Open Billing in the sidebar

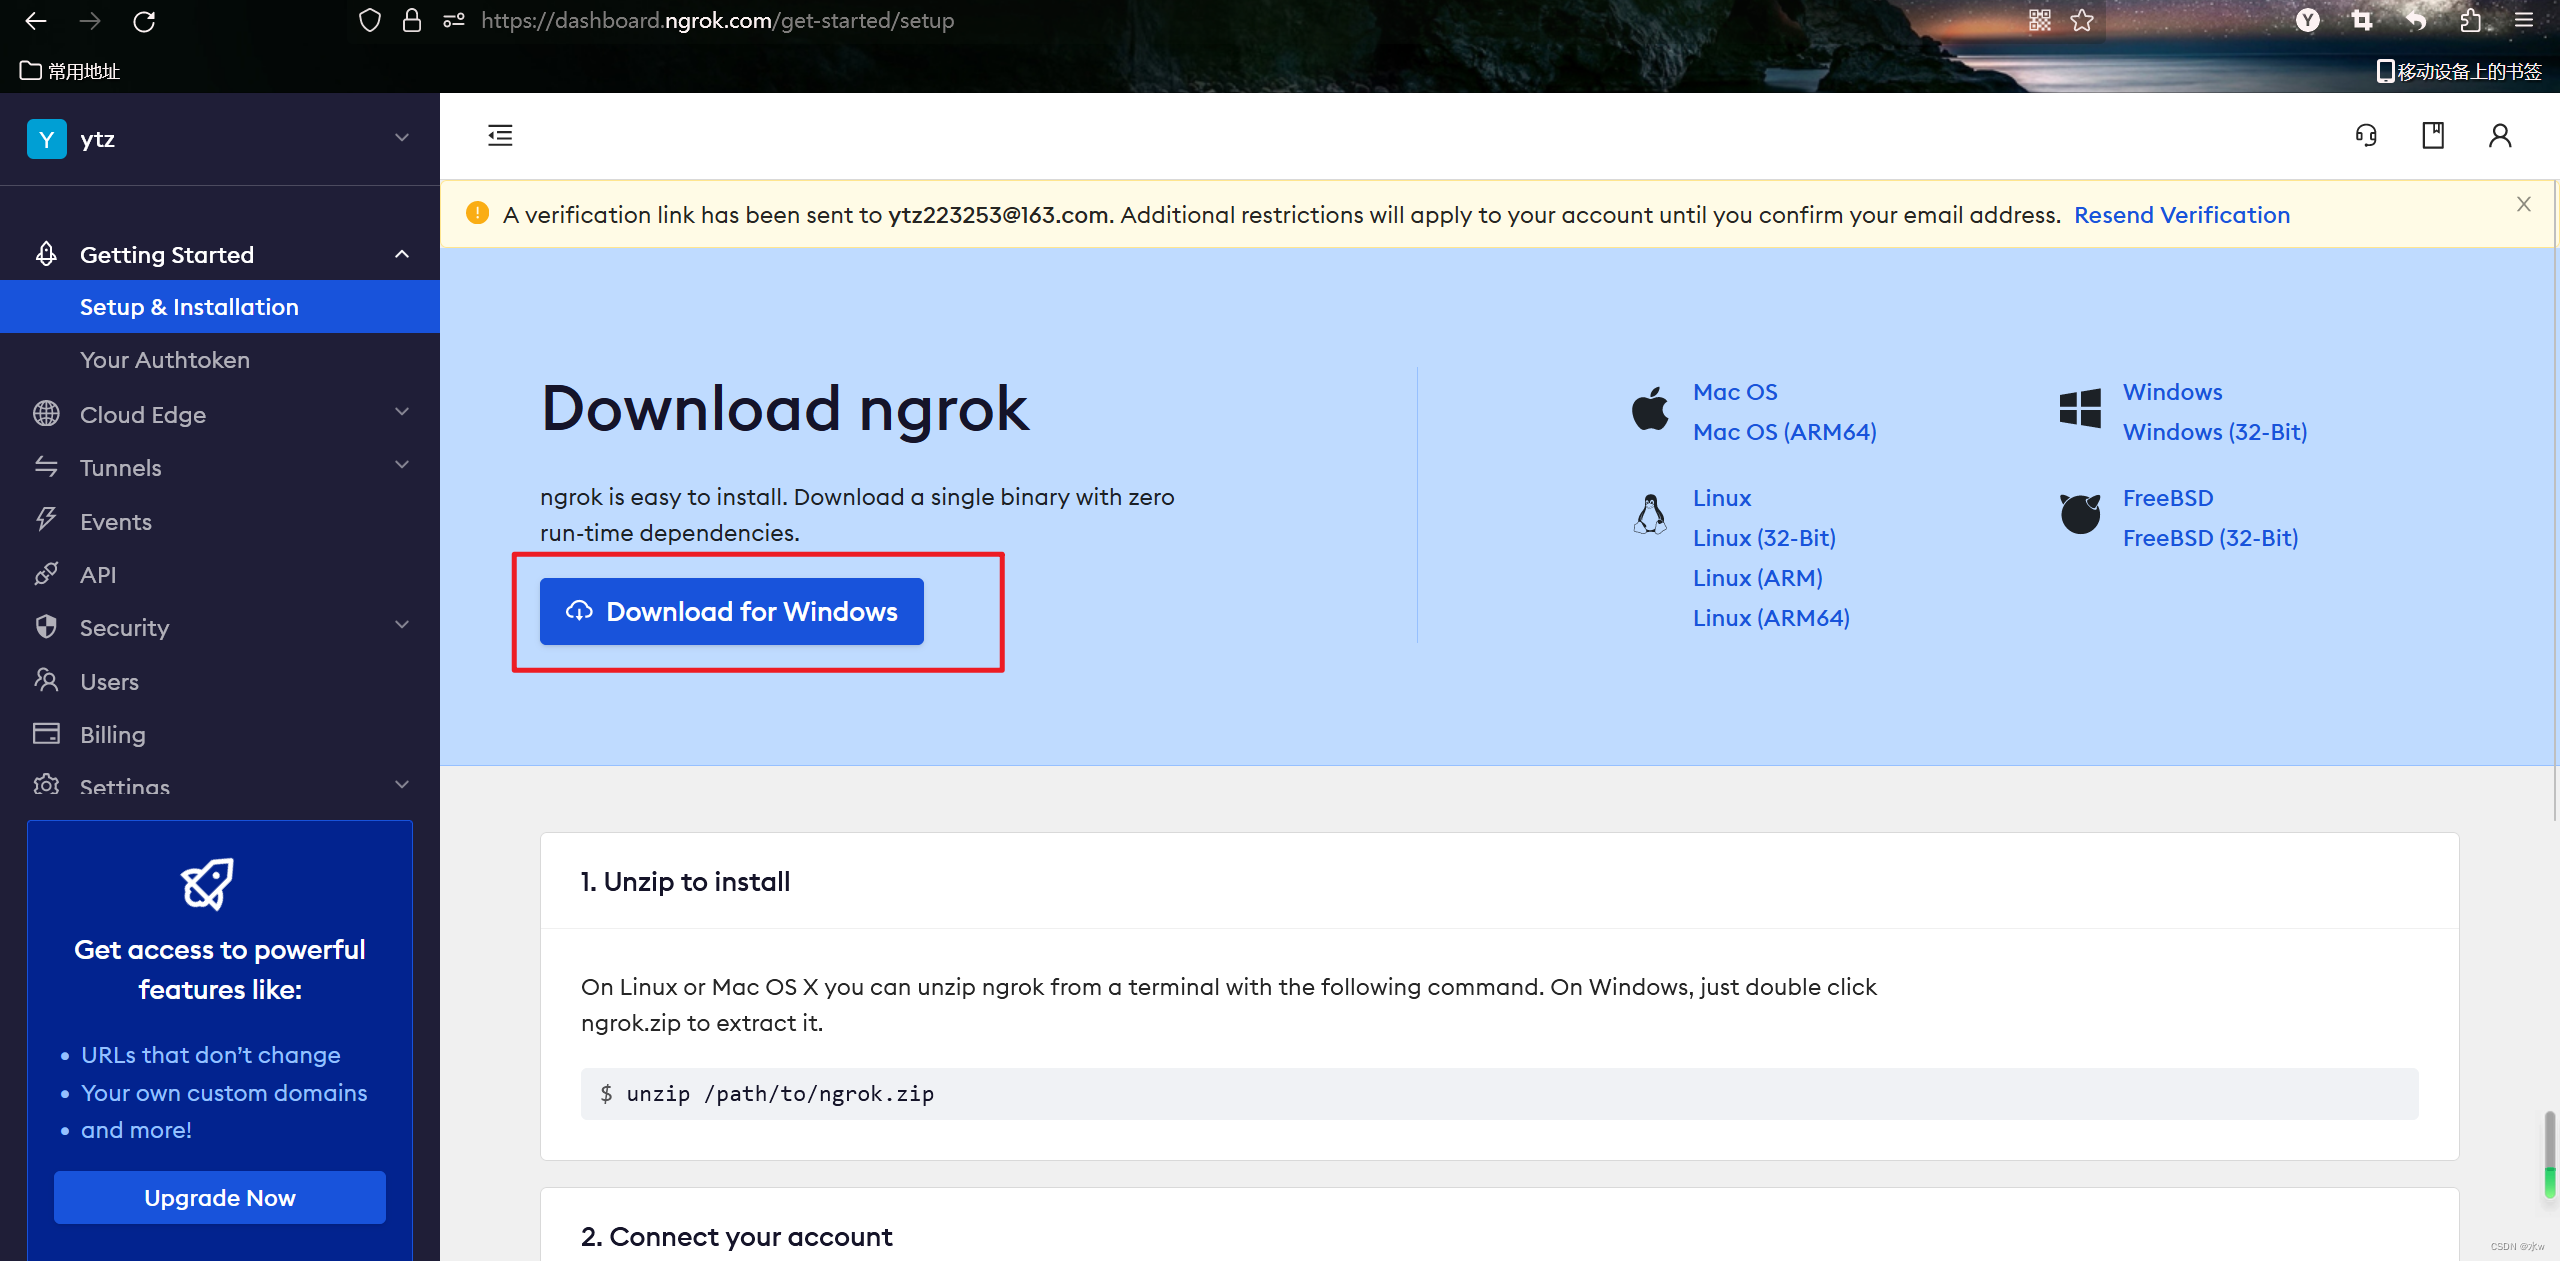point(113,734)
